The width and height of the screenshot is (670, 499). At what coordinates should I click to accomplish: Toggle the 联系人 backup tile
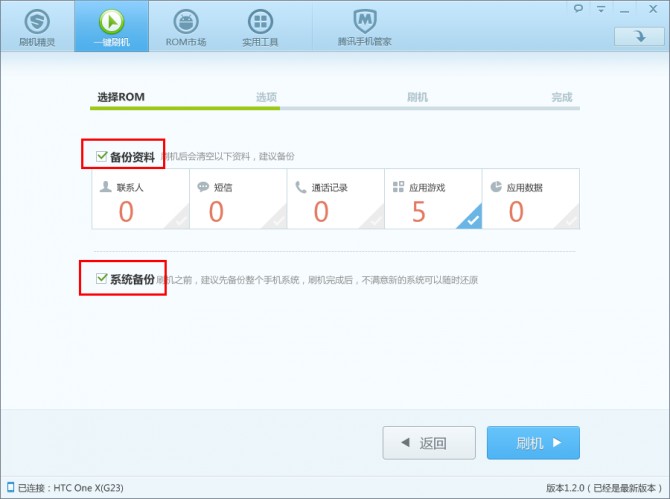point(141,199)
